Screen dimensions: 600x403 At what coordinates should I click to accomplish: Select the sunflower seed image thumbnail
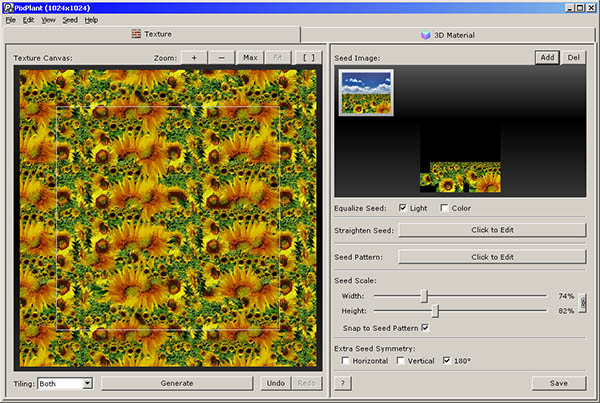pyautogui.click(x=366, y=93)
